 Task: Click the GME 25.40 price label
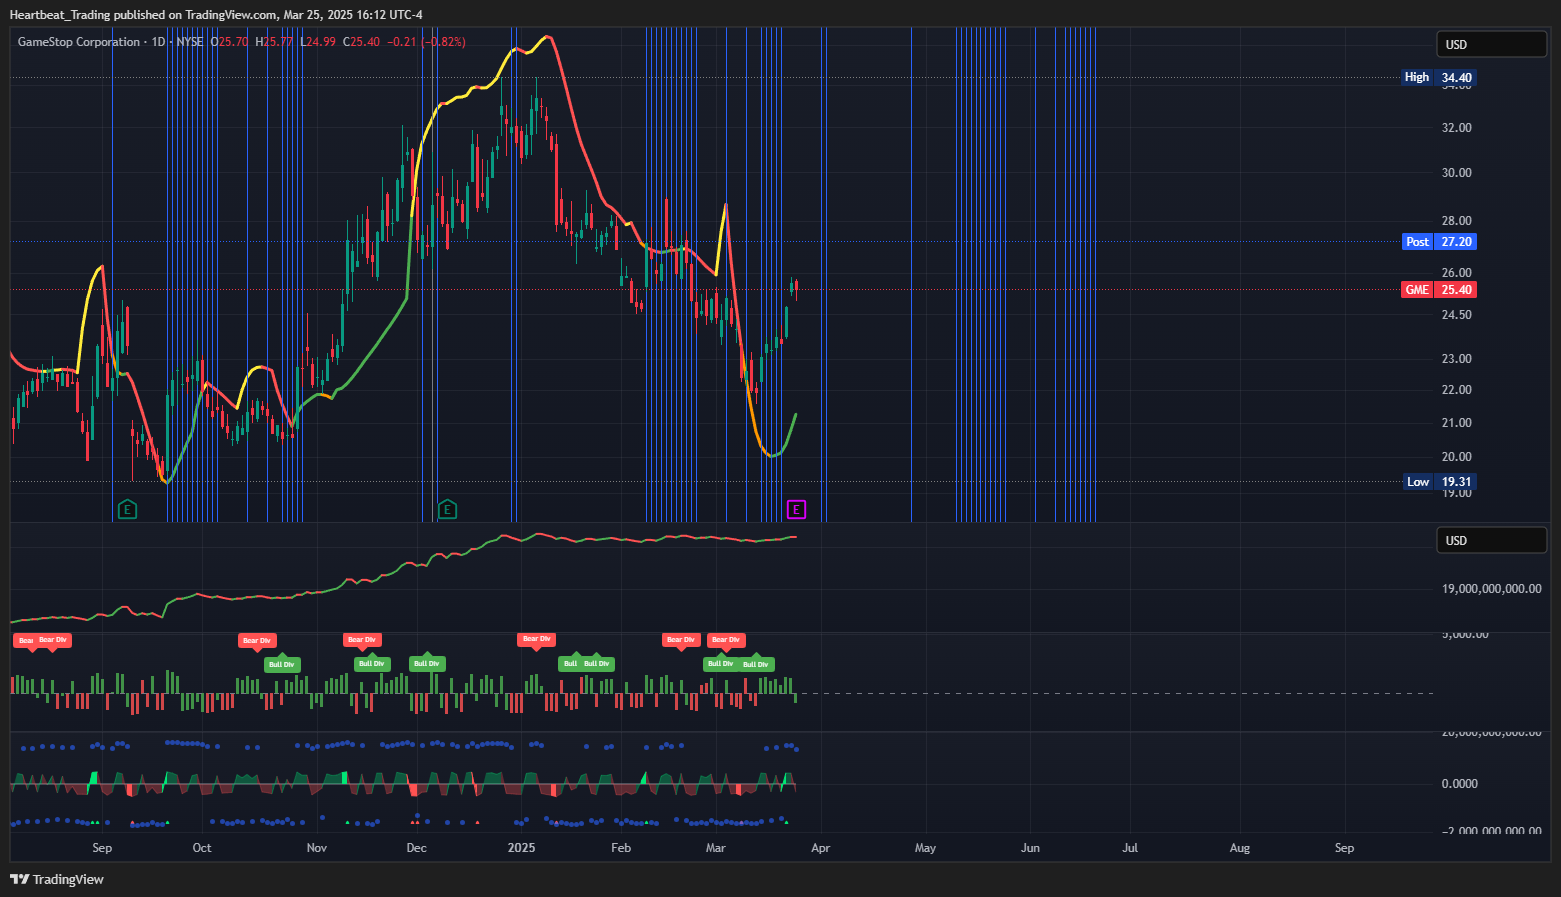pyautogui.click(x=1439, y=290)
